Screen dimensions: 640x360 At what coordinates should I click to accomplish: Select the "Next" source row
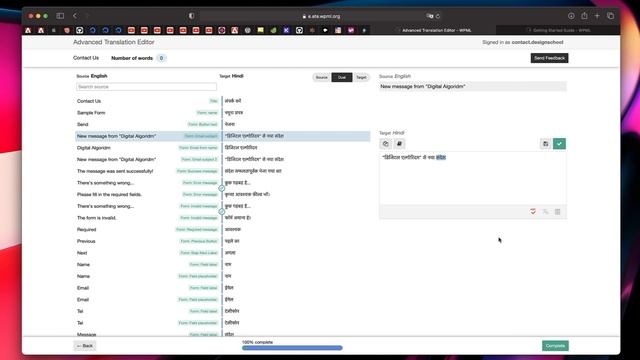pyautogui.click(x=147, y=253)
